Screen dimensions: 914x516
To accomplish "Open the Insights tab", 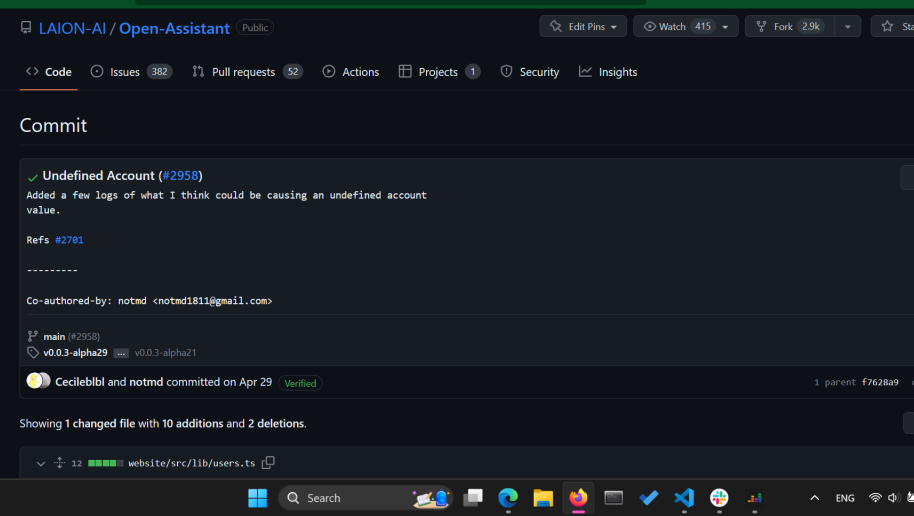I will click(607, 72).
